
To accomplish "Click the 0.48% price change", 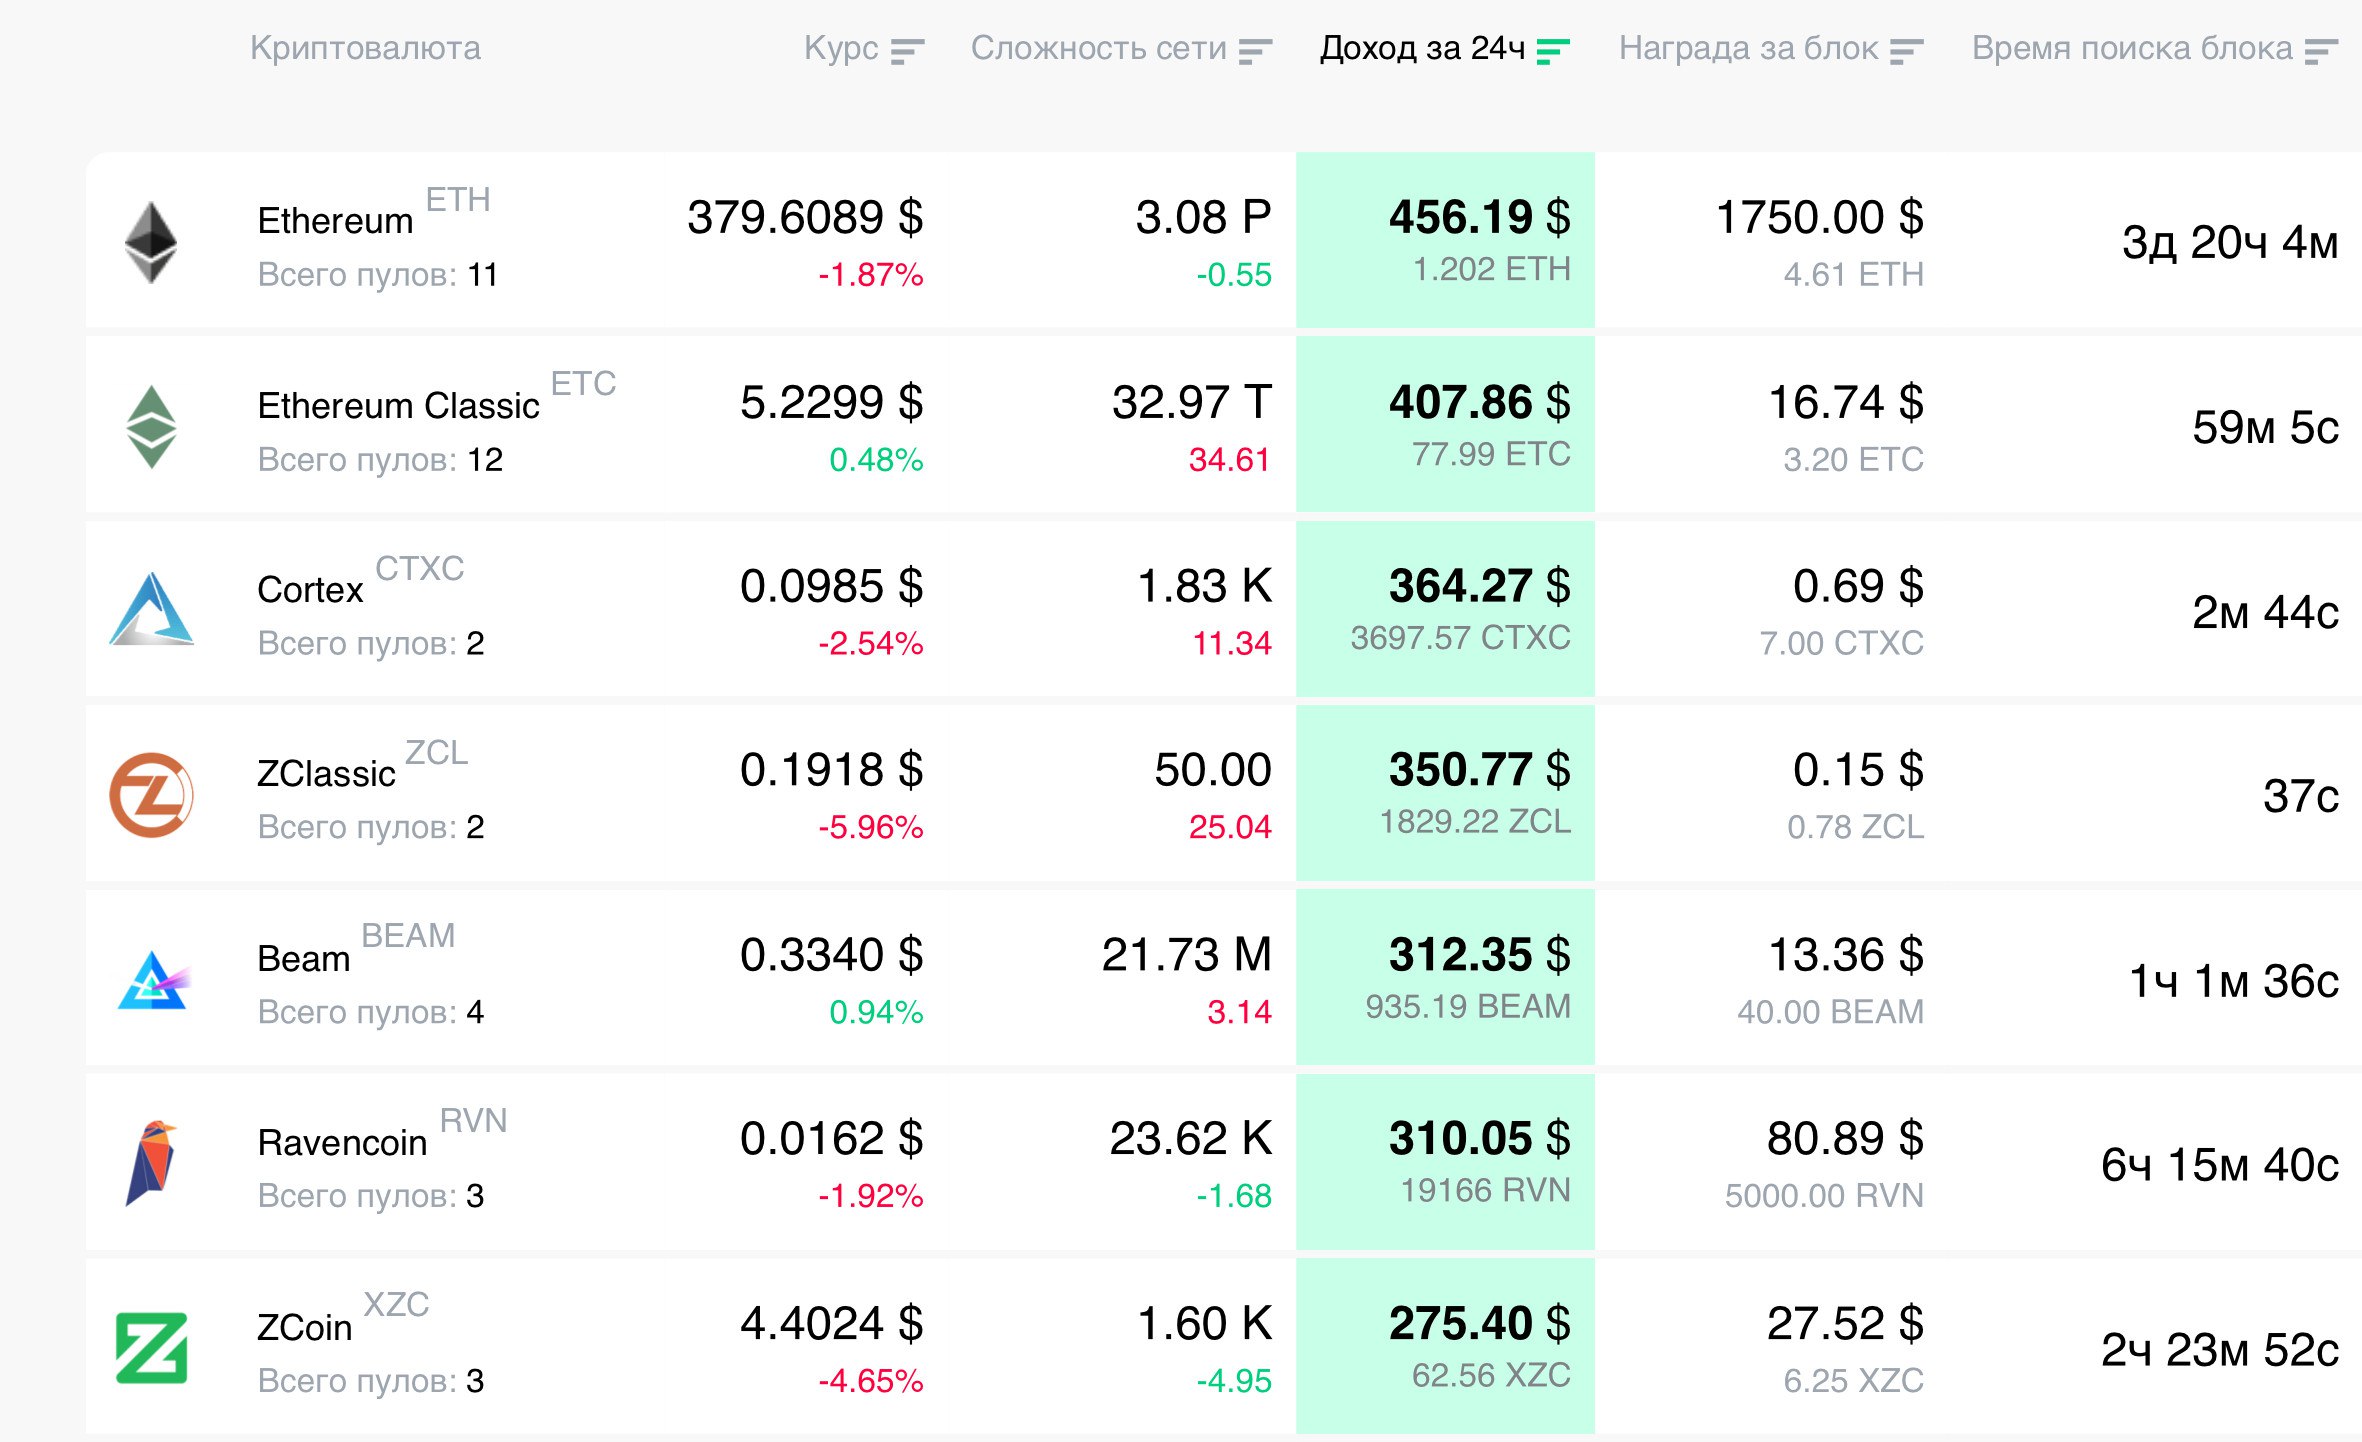I will (x=876, y=460).
